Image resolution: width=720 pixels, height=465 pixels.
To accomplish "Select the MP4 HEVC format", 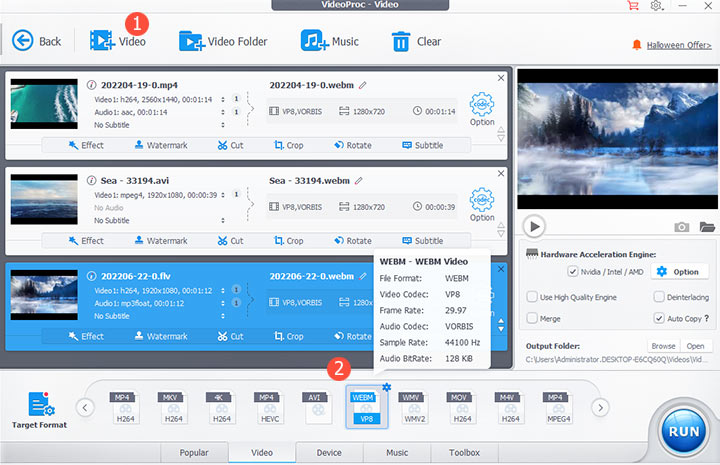I will pyautogui.click(x=270, y=408).
